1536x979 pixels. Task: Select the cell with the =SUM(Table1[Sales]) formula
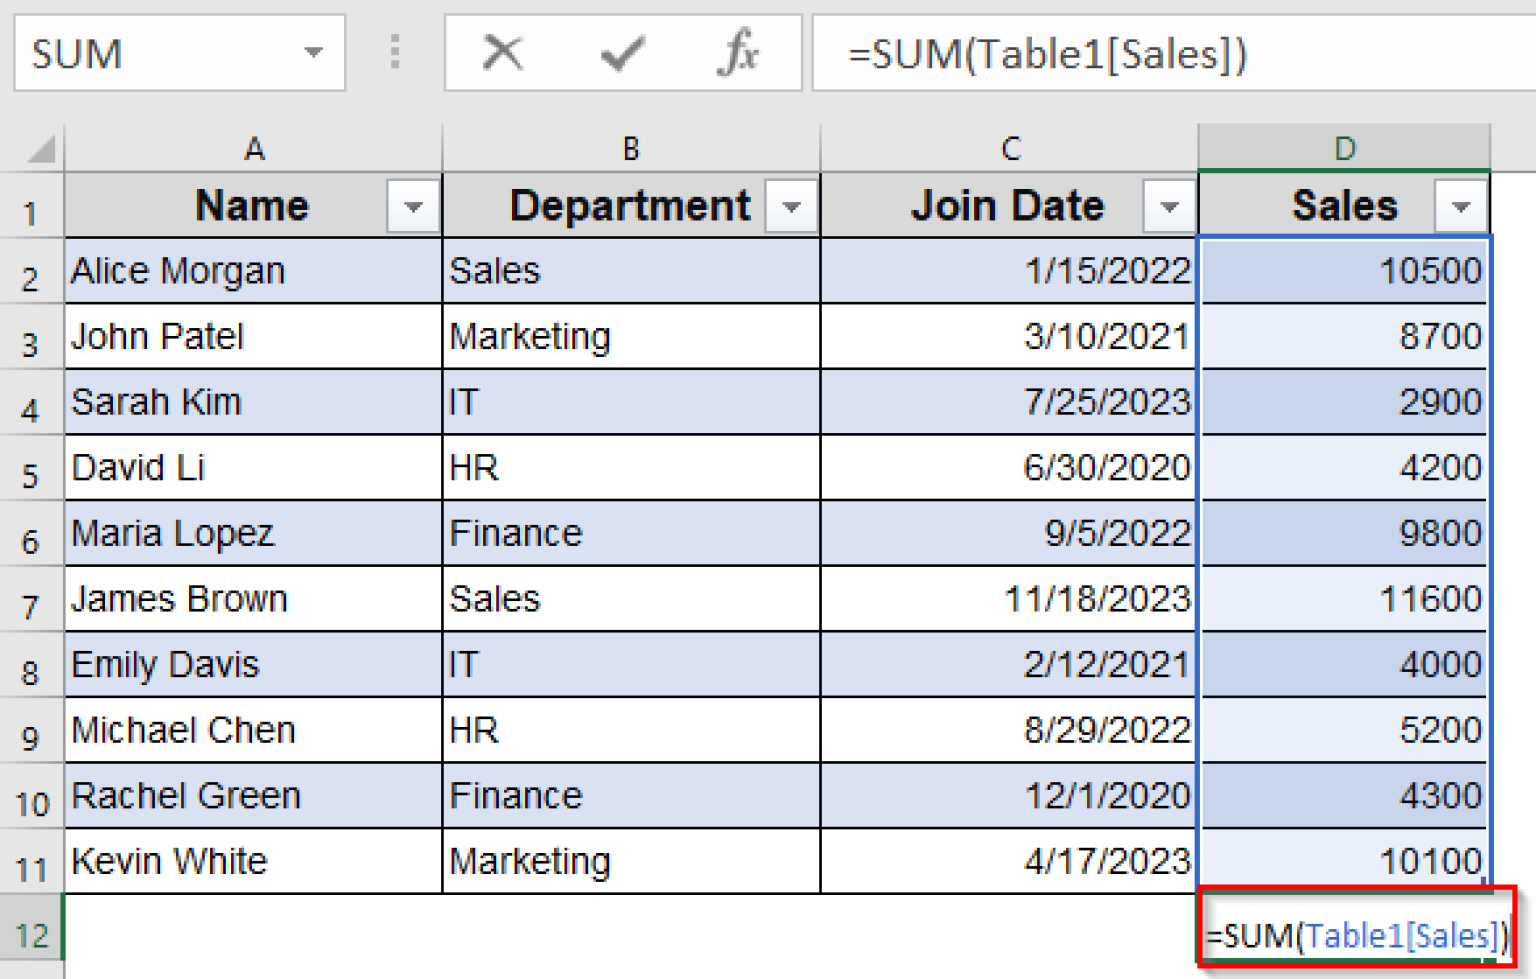click(x=1343, y=934)
